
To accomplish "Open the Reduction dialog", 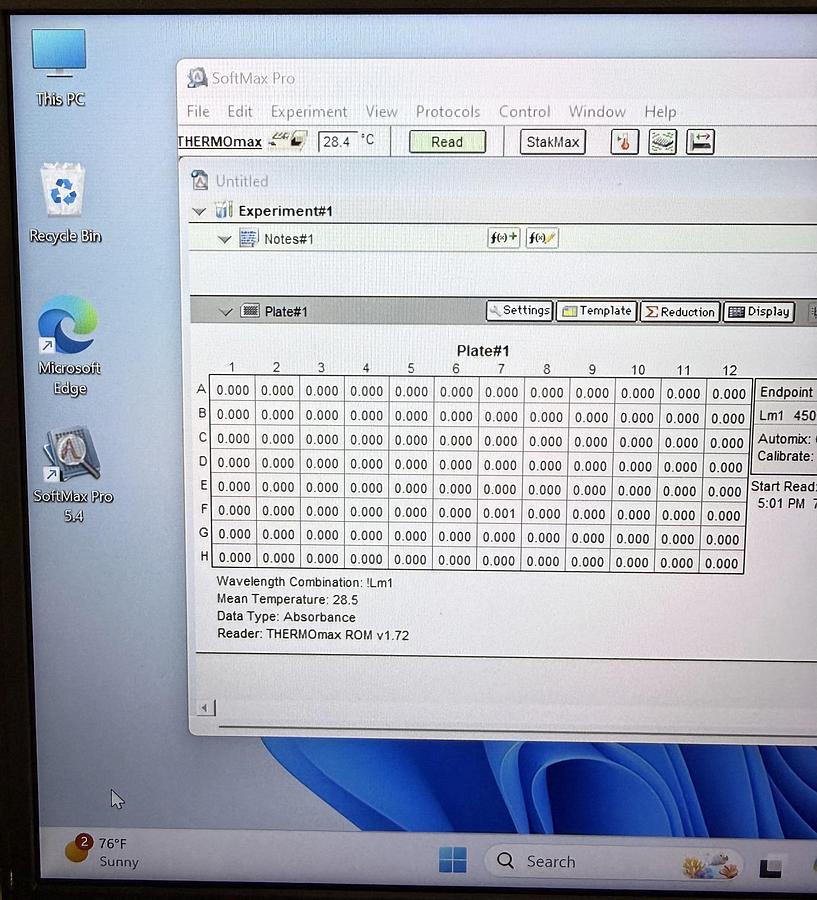I will pyautogui.click(x=680, y=312).
